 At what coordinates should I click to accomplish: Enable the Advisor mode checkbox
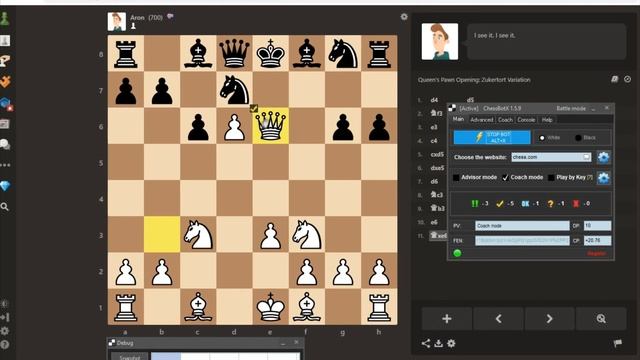[x=456, y=177]
